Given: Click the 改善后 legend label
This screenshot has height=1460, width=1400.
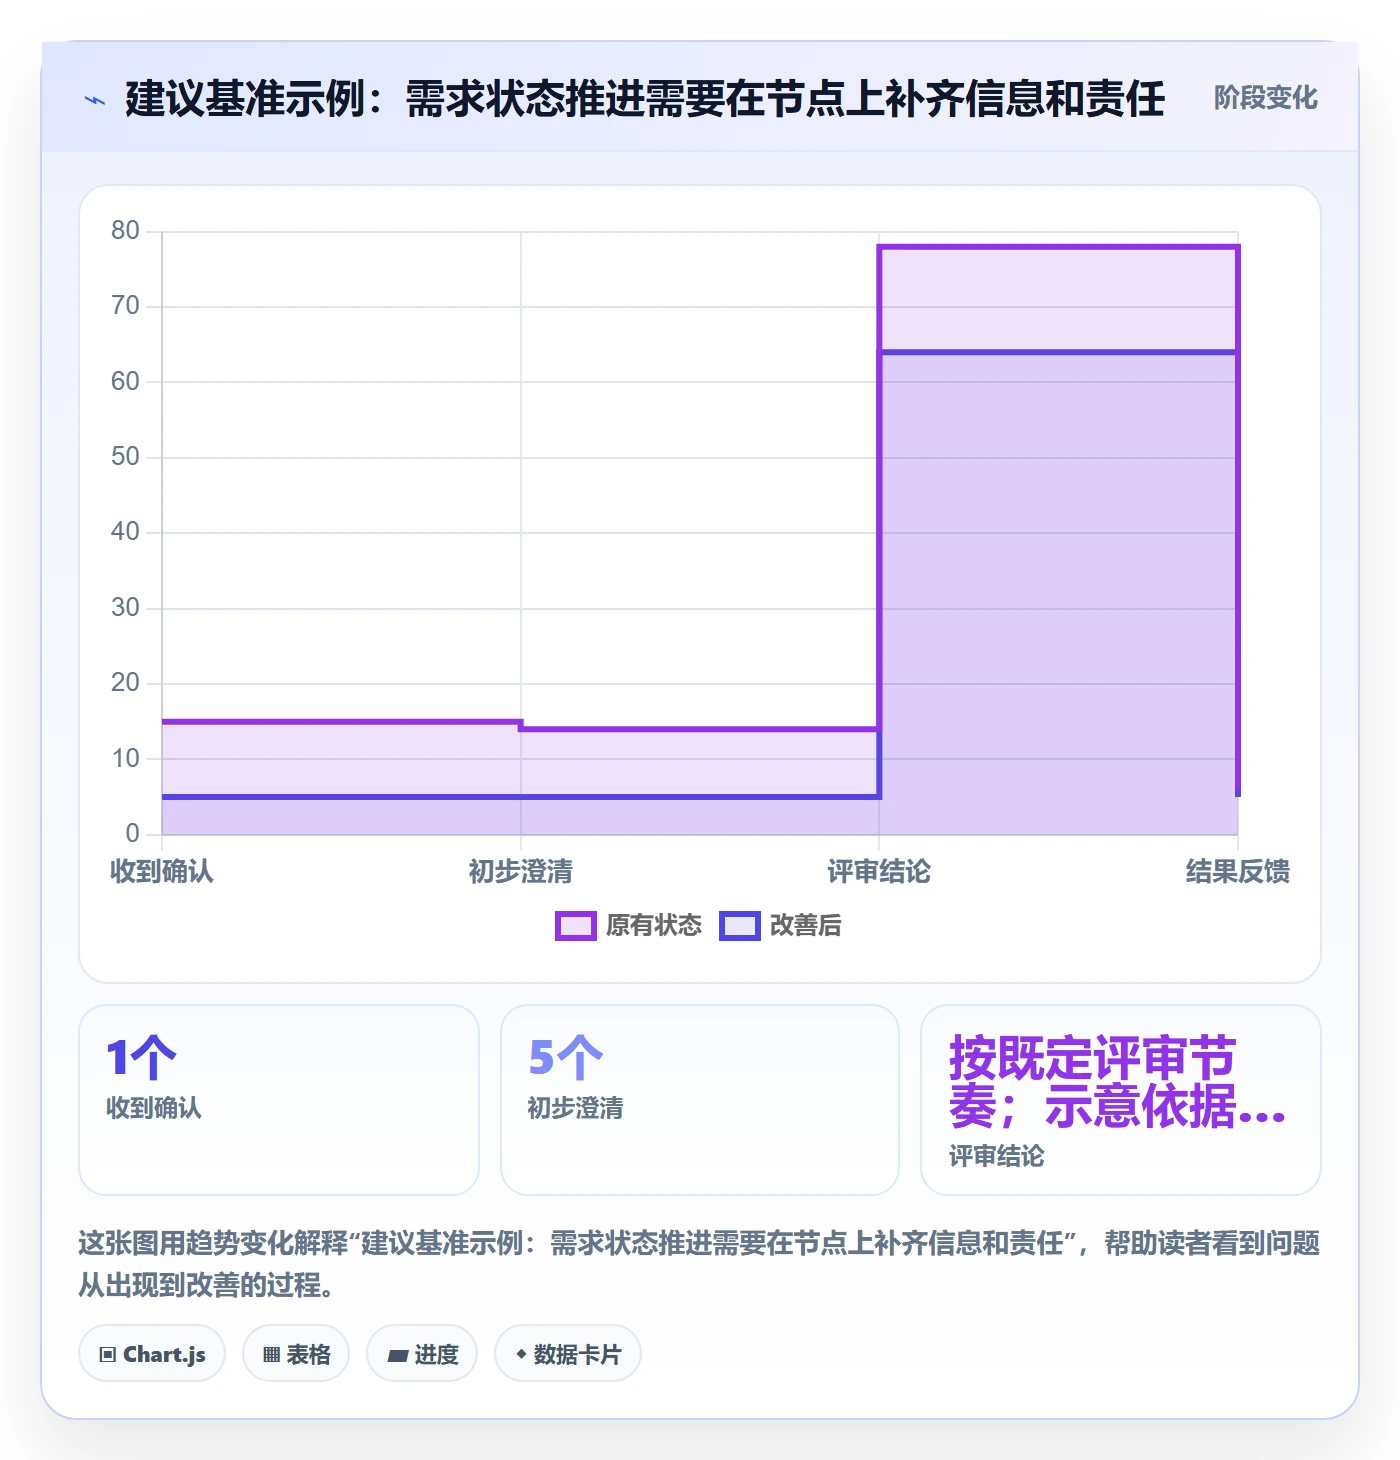Looking at the screenshot, I should 805,926.
